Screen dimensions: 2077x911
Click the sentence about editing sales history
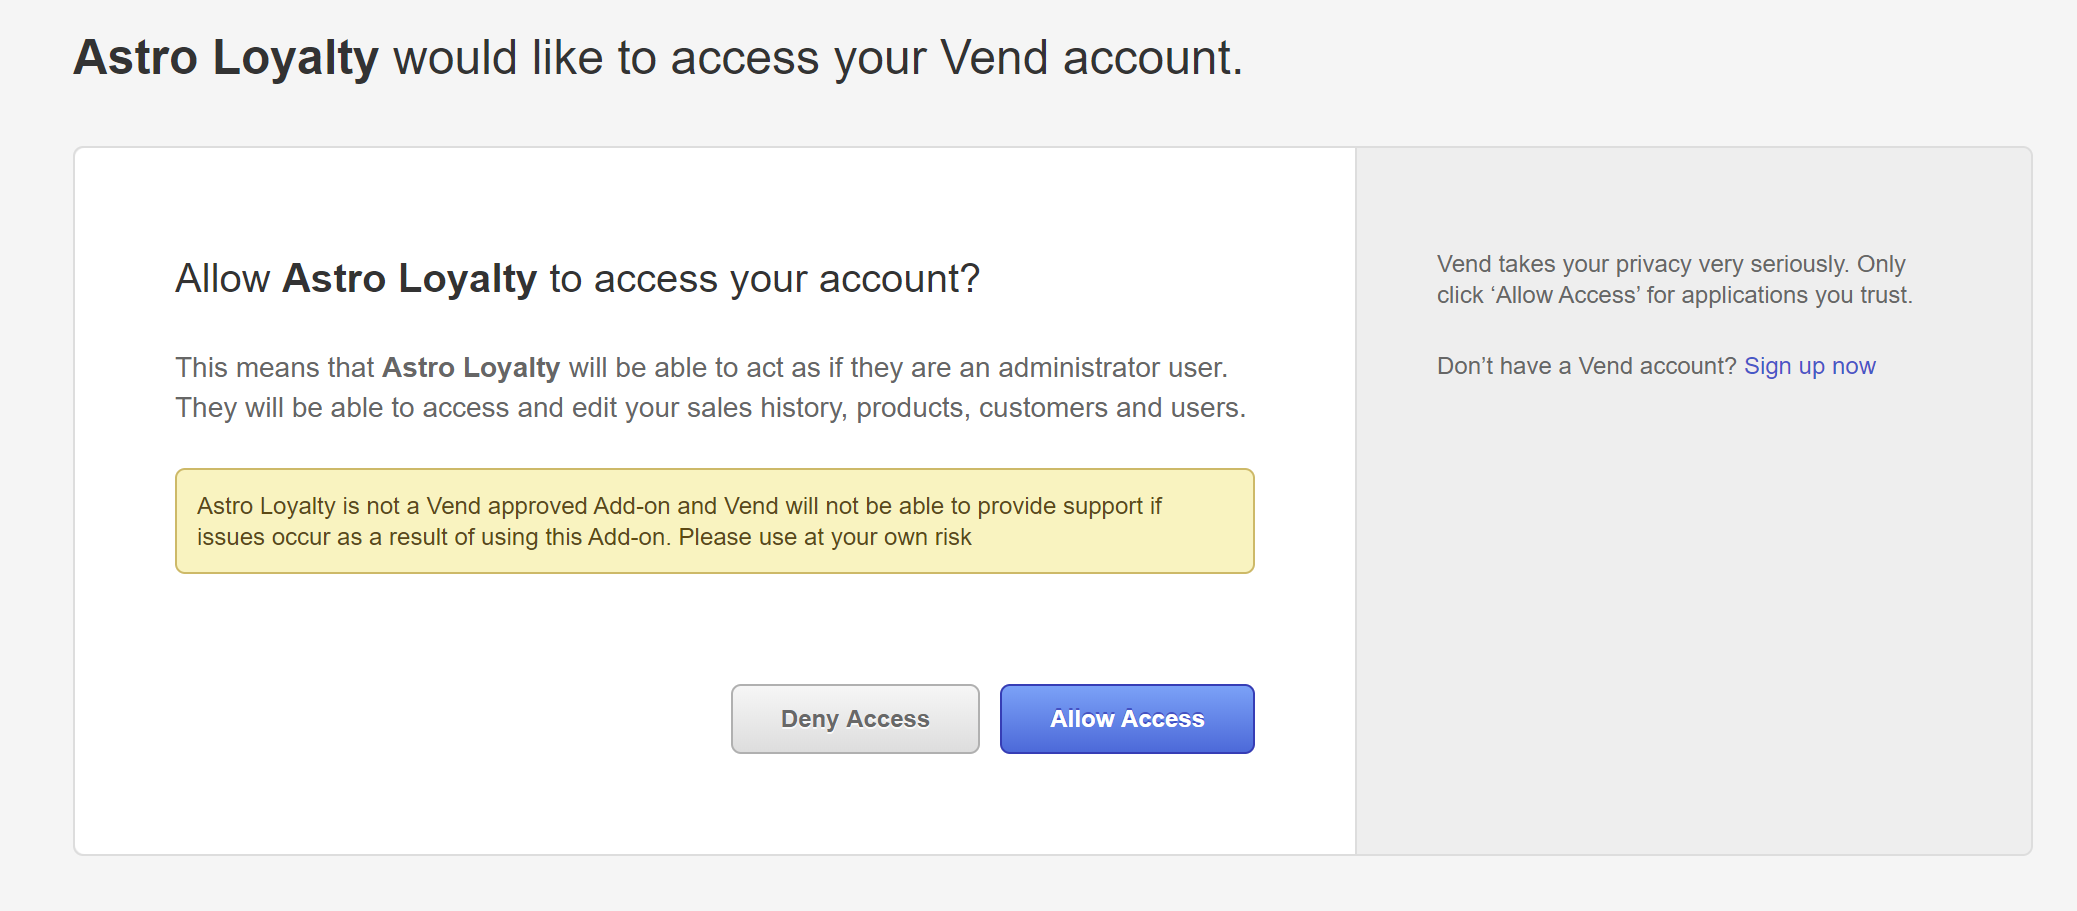[710, 408]
